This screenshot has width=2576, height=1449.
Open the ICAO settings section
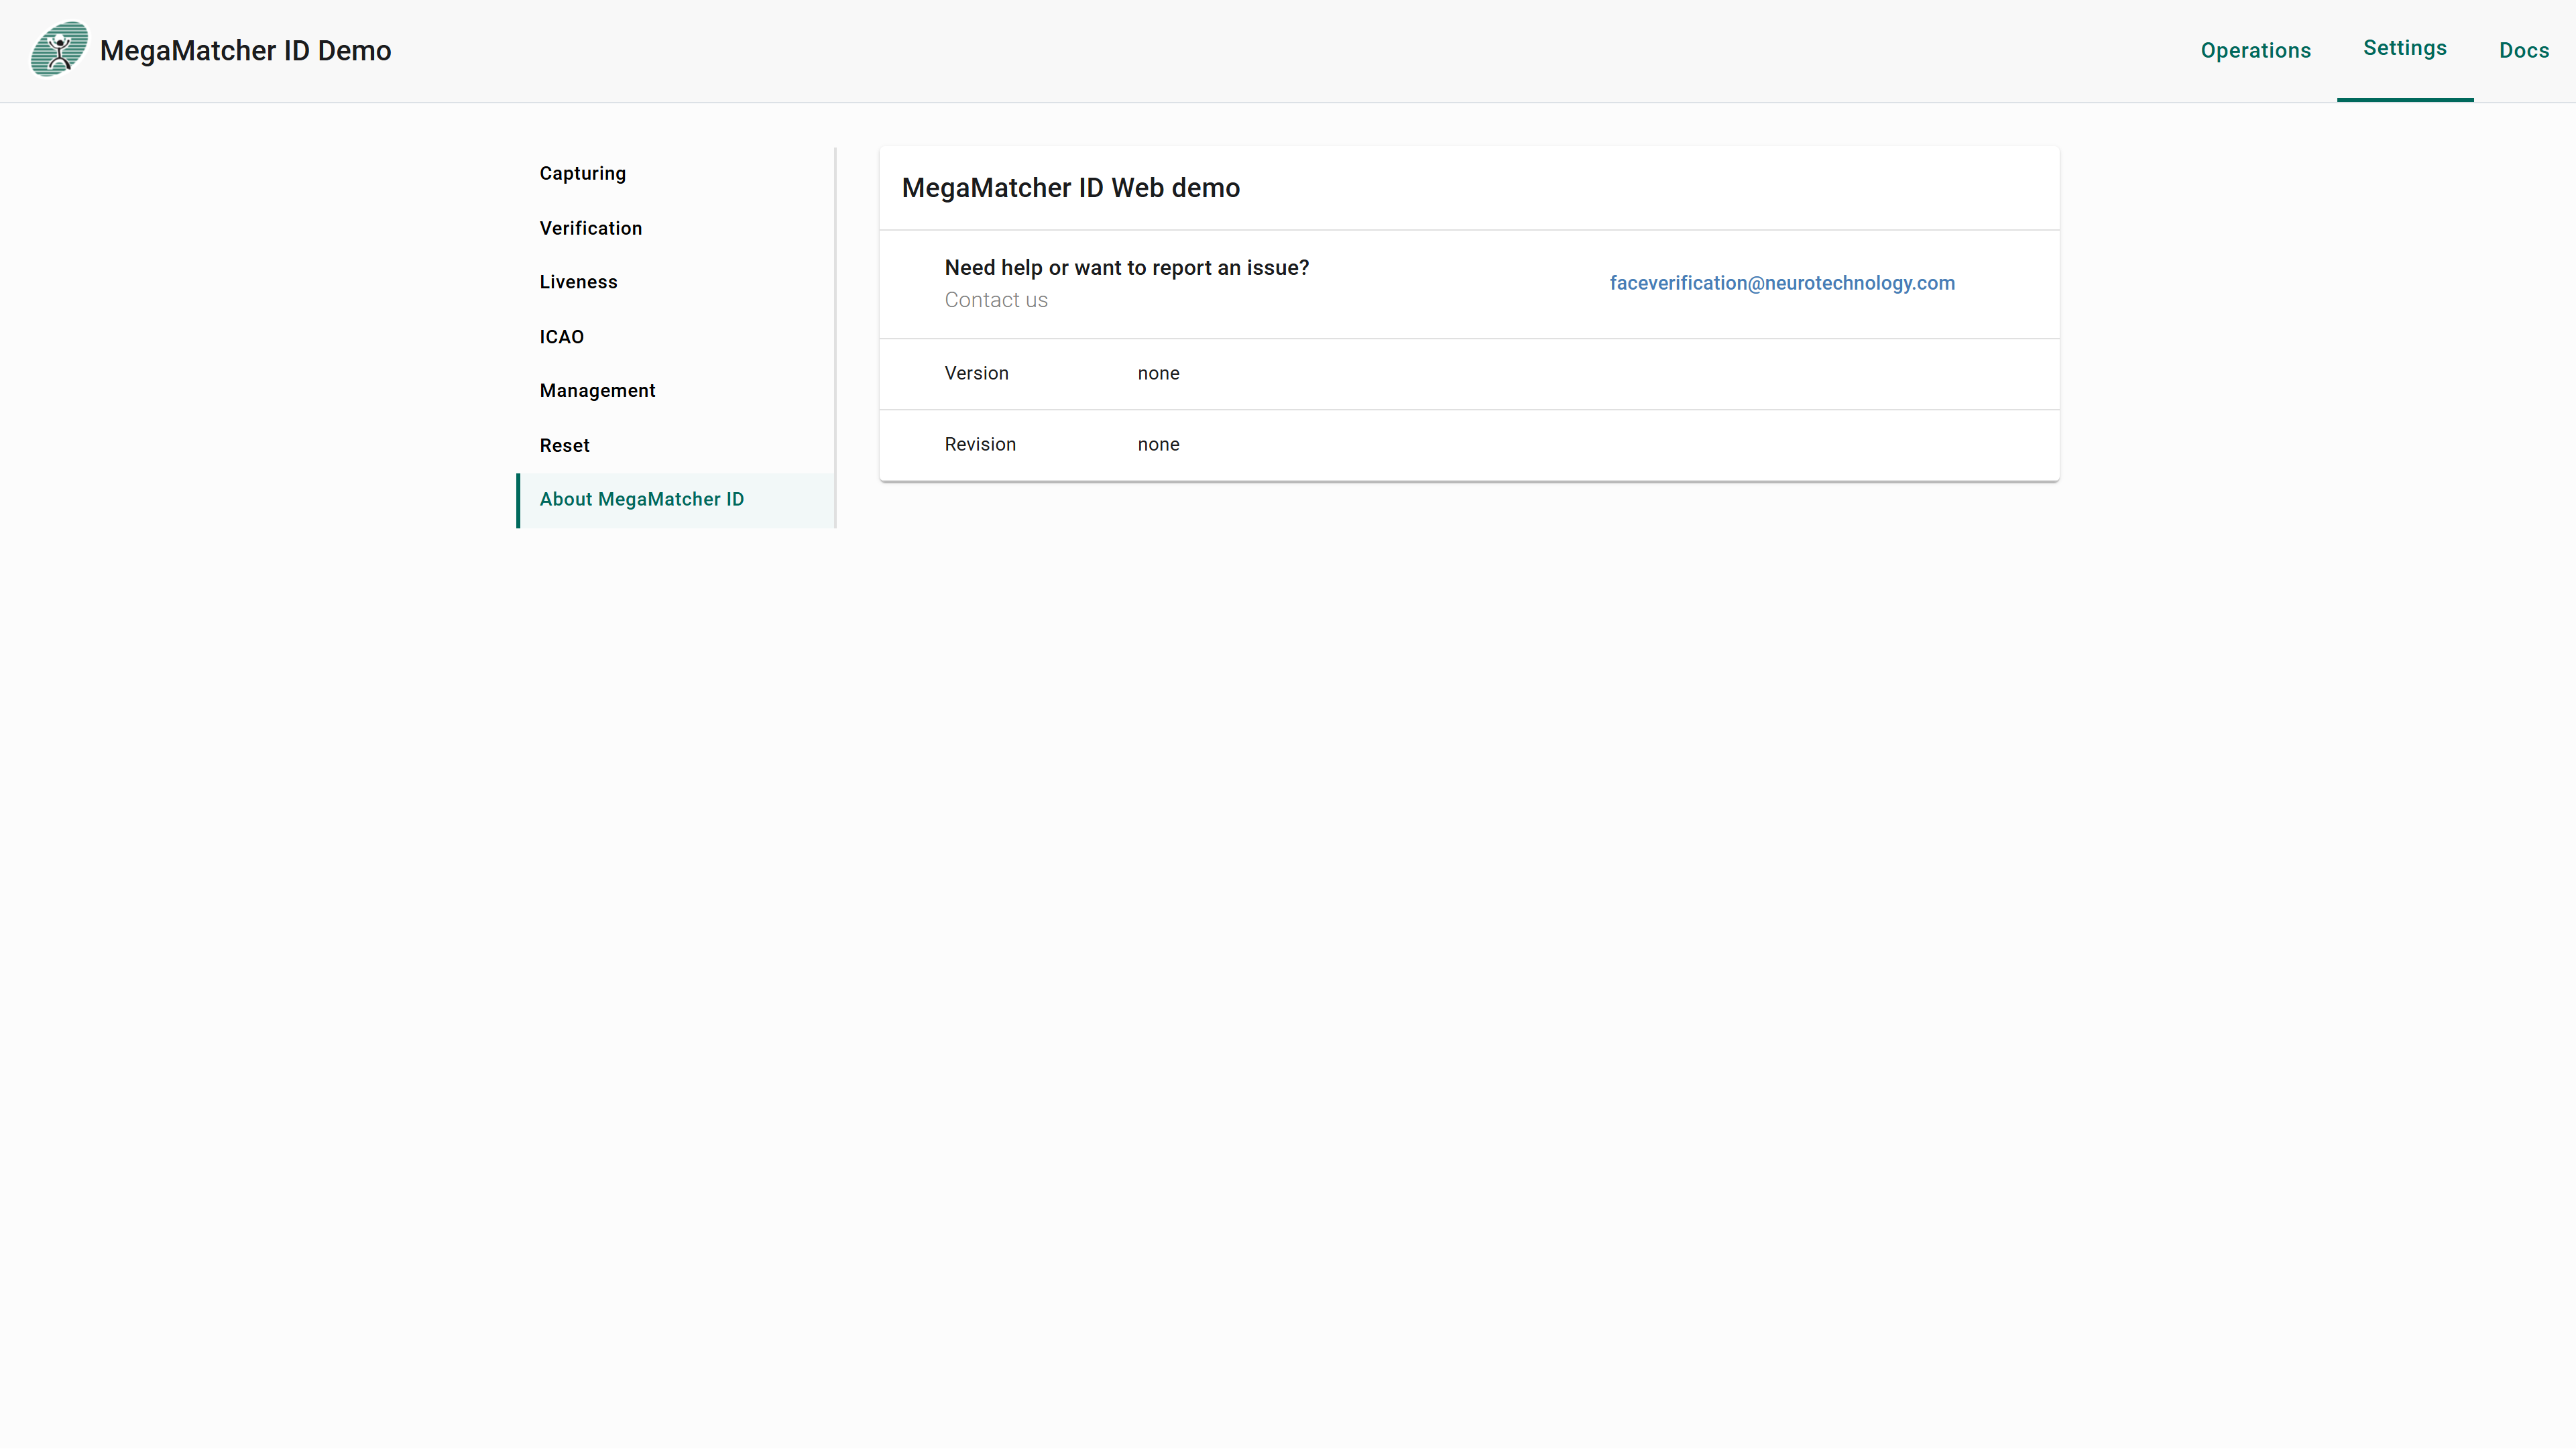(x=676, y=337)
